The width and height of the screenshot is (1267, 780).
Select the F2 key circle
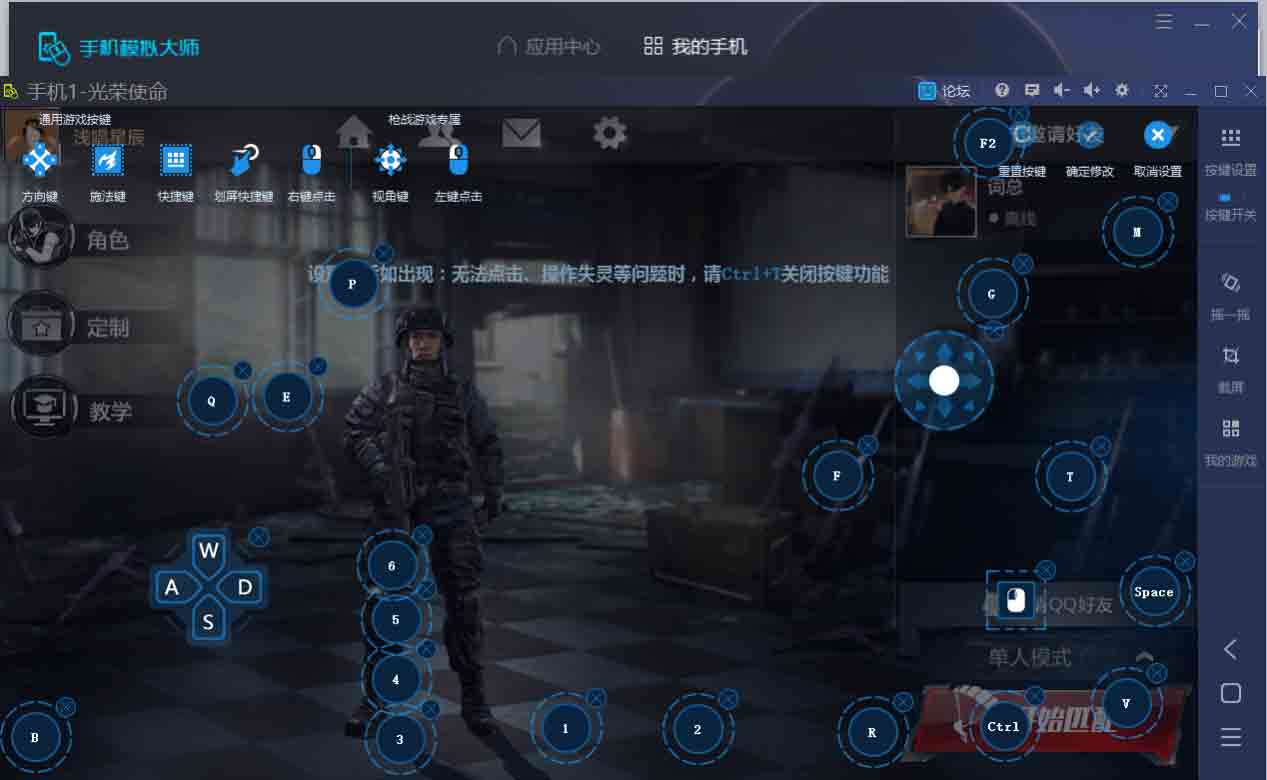988,143
